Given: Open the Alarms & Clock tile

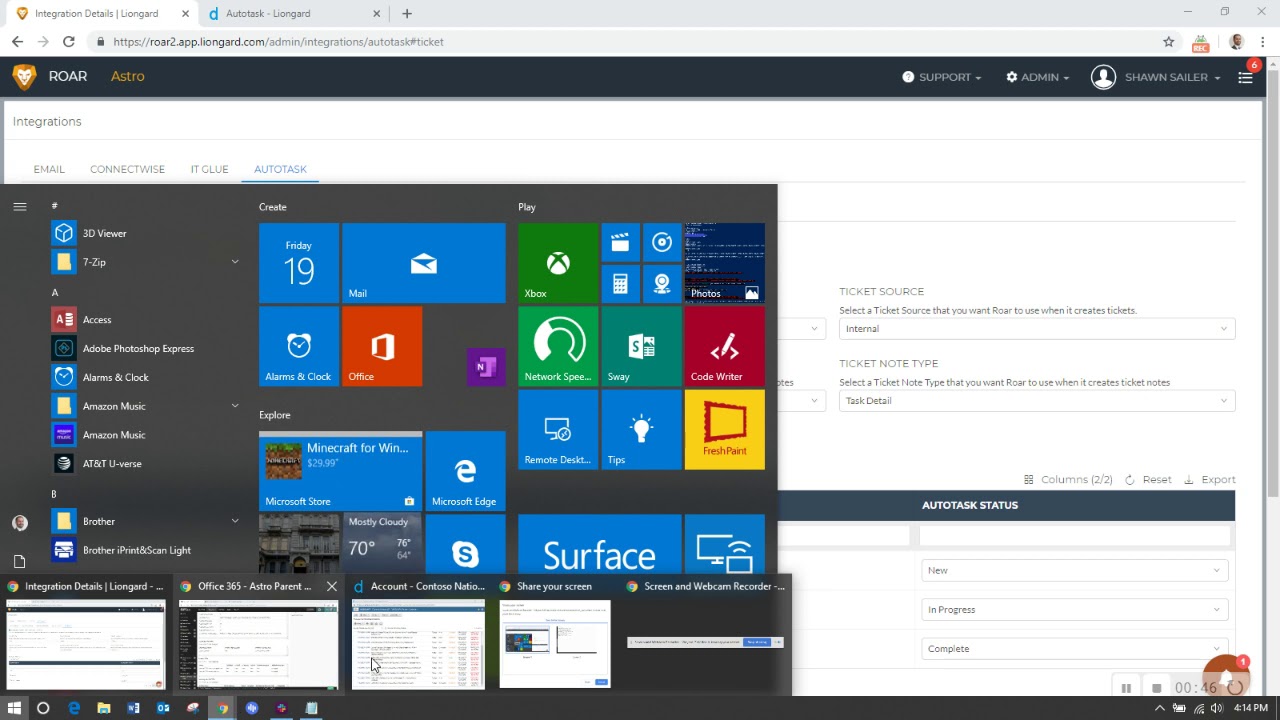Looking at the screenshot, I should pos(299,346).
